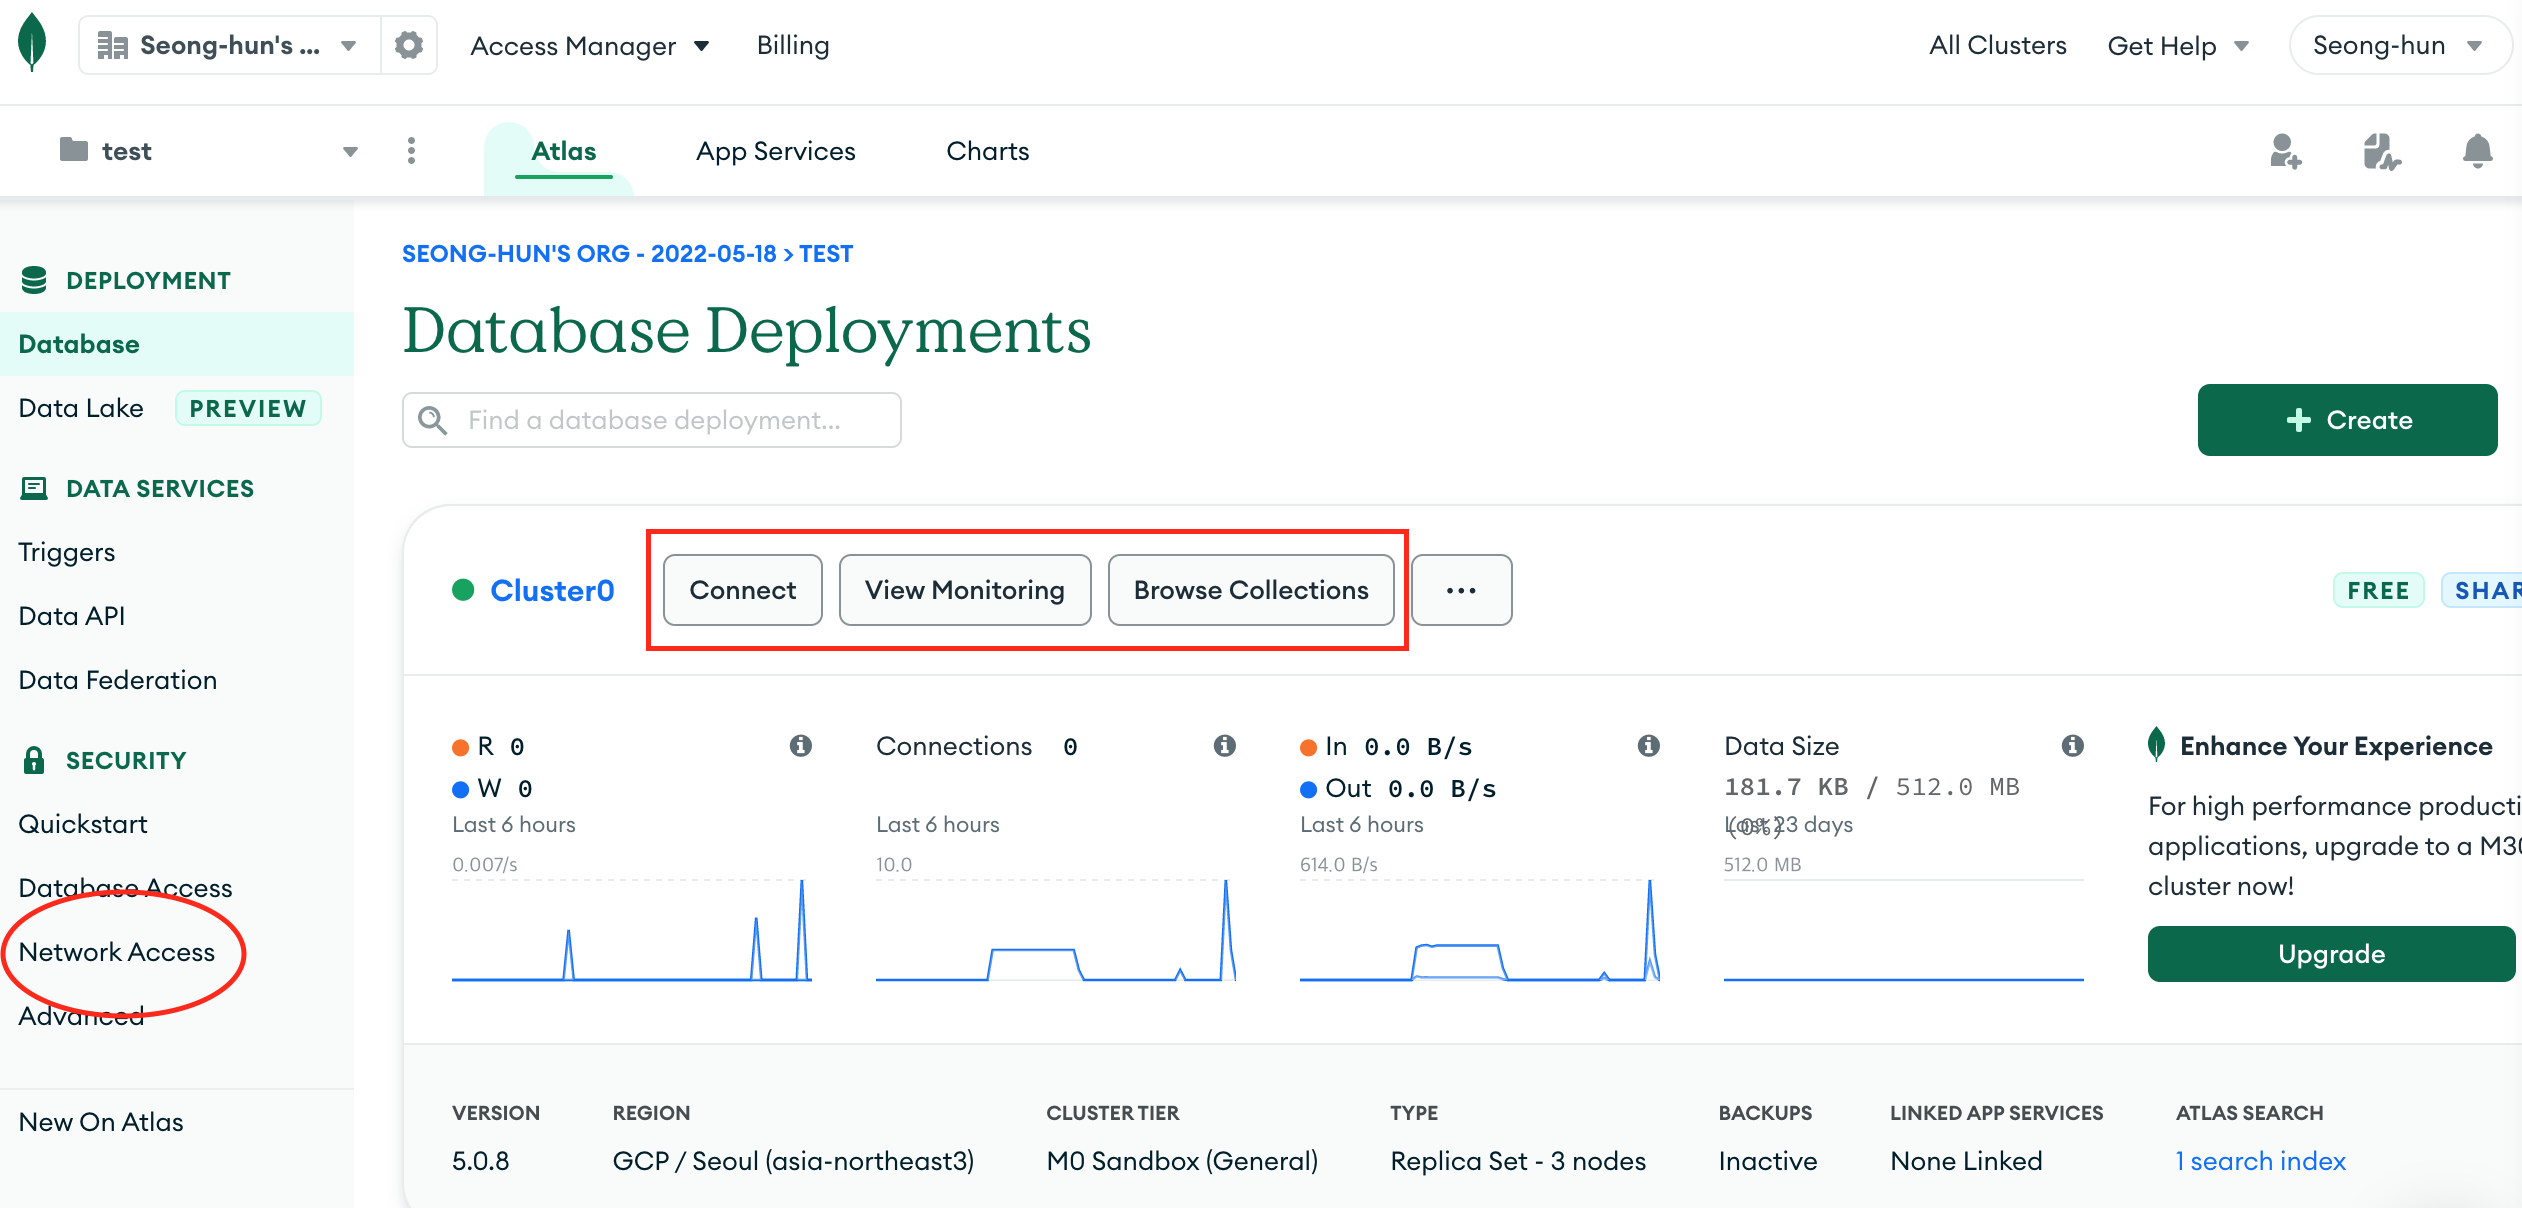
Task: Click info icon beside R/W operations
Action: (800, 745)
